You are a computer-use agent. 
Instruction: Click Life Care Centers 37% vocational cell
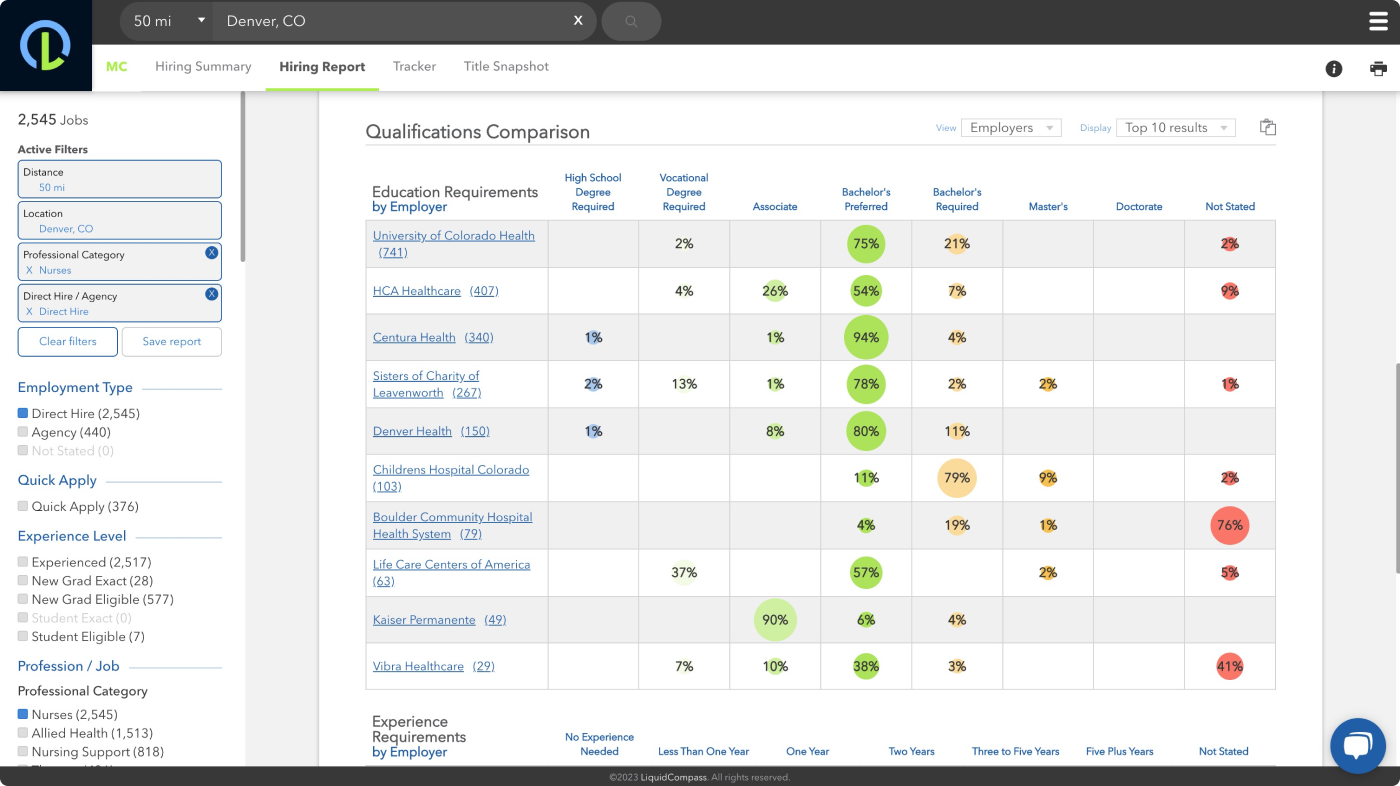coord(684,572)
